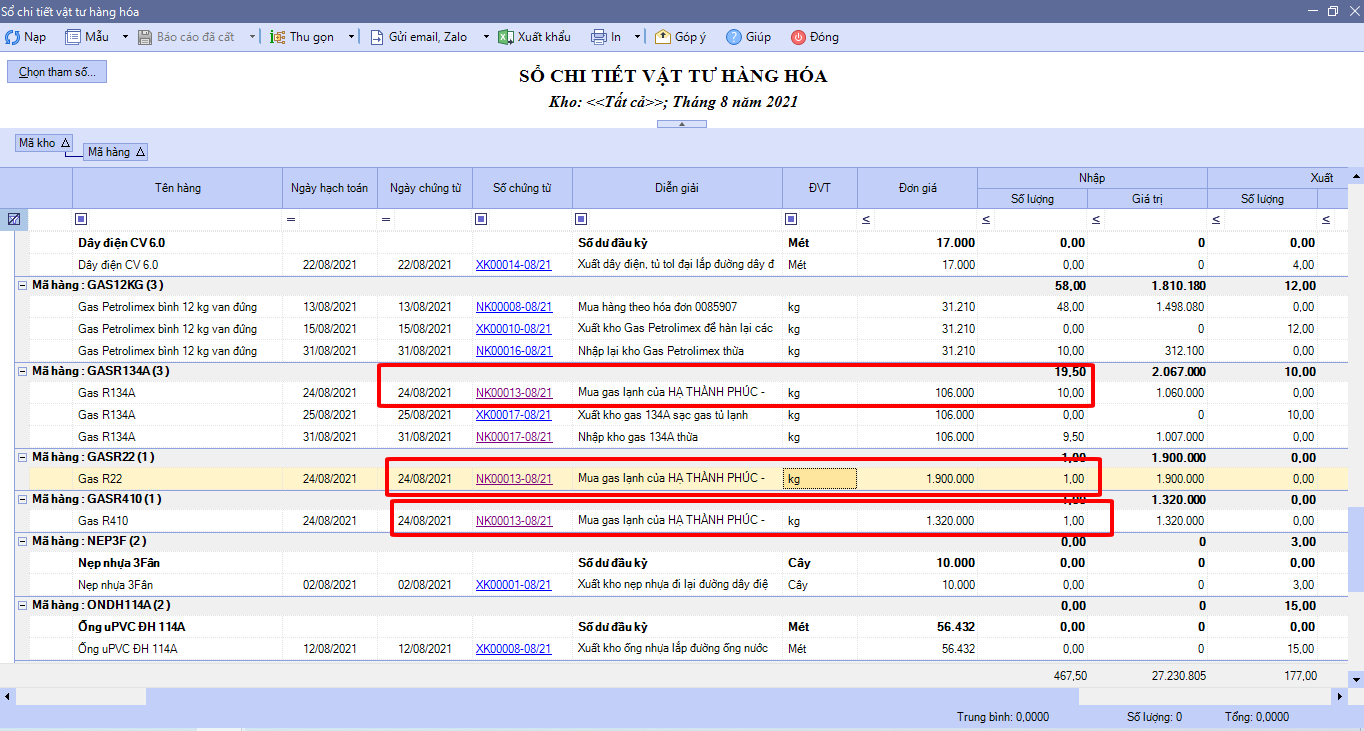
Task: Click the horizontal scrollbar right arrow
Action: (x=1340, y=695)
